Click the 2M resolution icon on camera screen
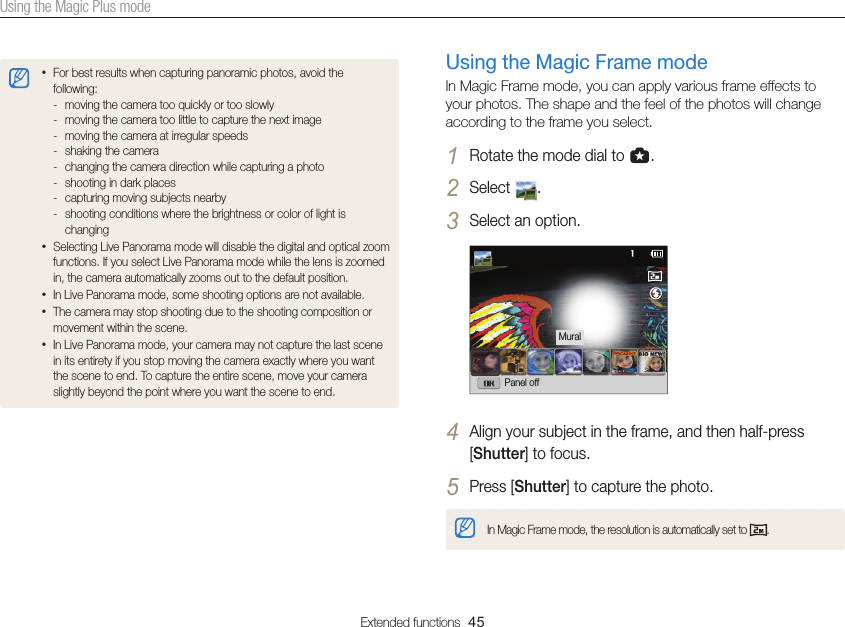 [x=655, y=276]
